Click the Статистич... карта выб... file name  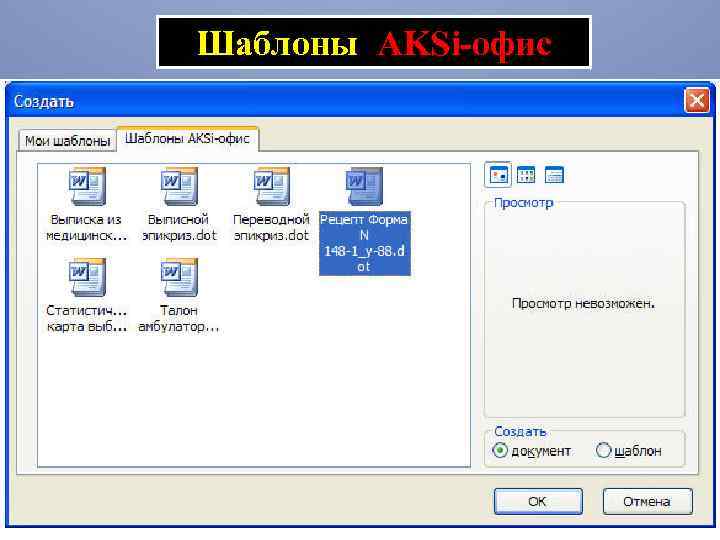point(87,319)
